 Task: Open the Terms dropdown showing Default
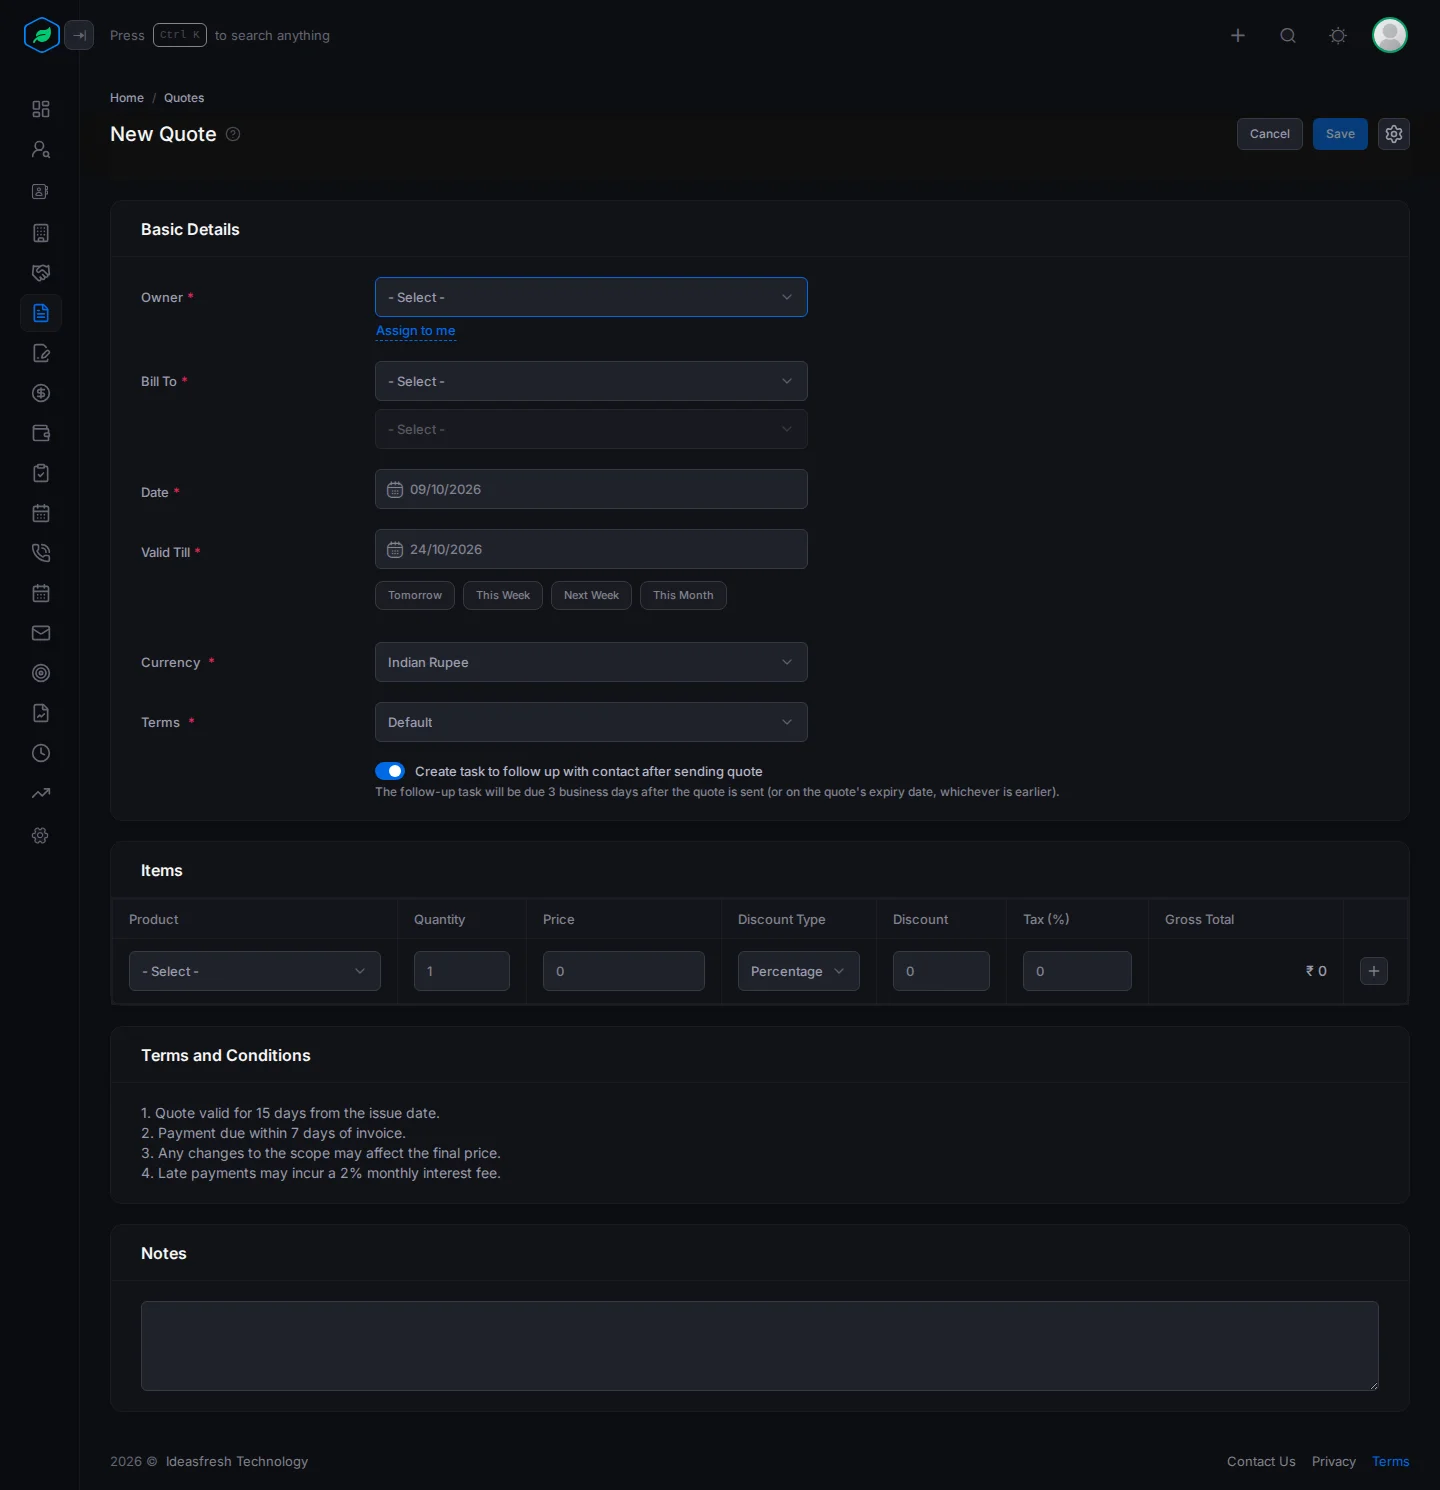(x=591, y=722)
